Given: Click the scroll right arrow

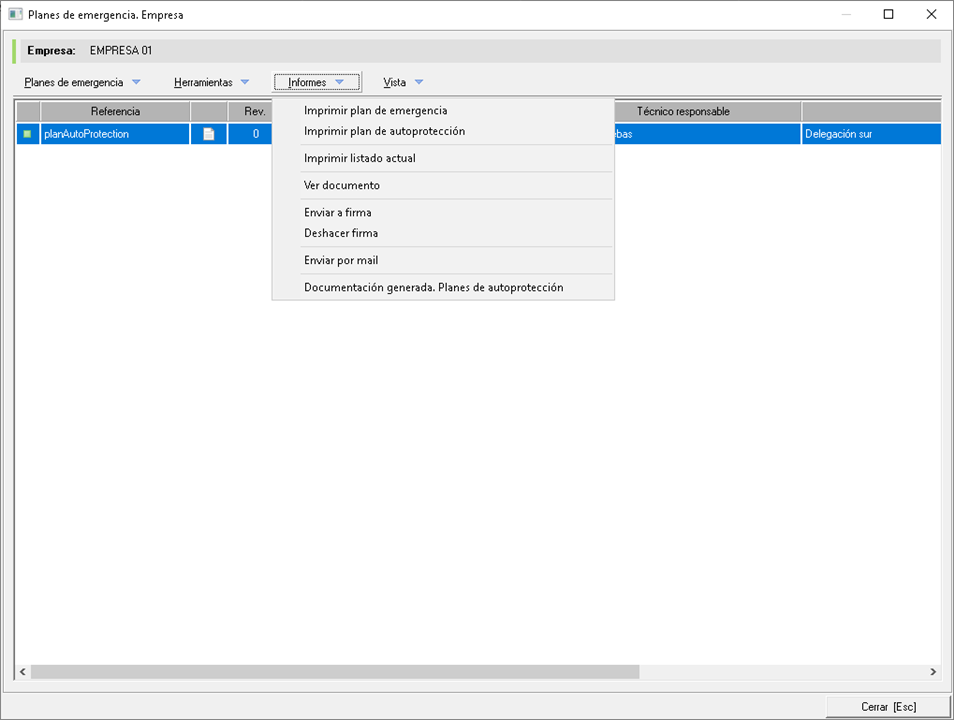Looking at the screenshot, I should 933,671.
